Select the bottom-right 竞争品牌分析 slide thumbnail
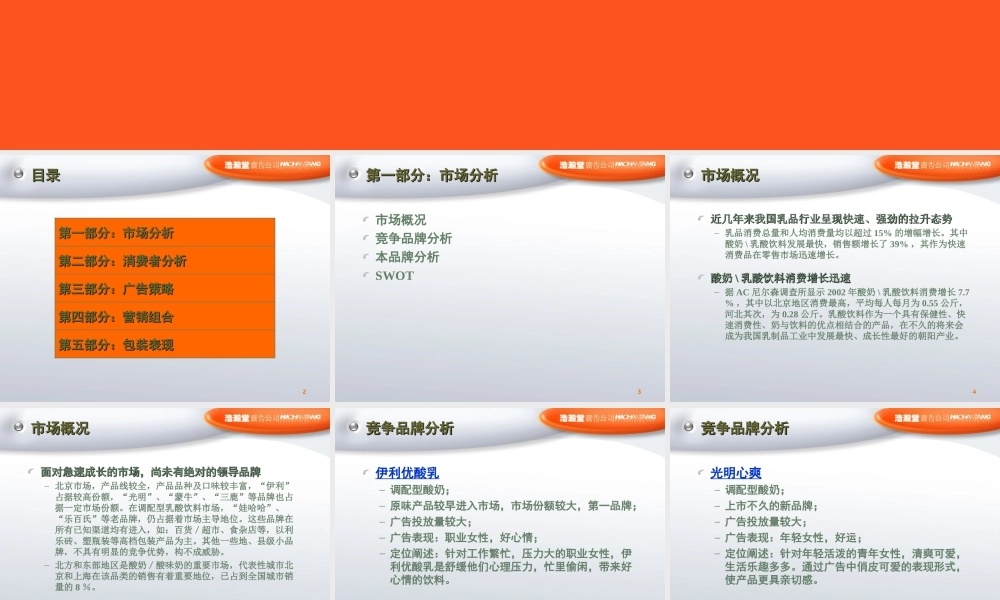 [x=833, y=500]
